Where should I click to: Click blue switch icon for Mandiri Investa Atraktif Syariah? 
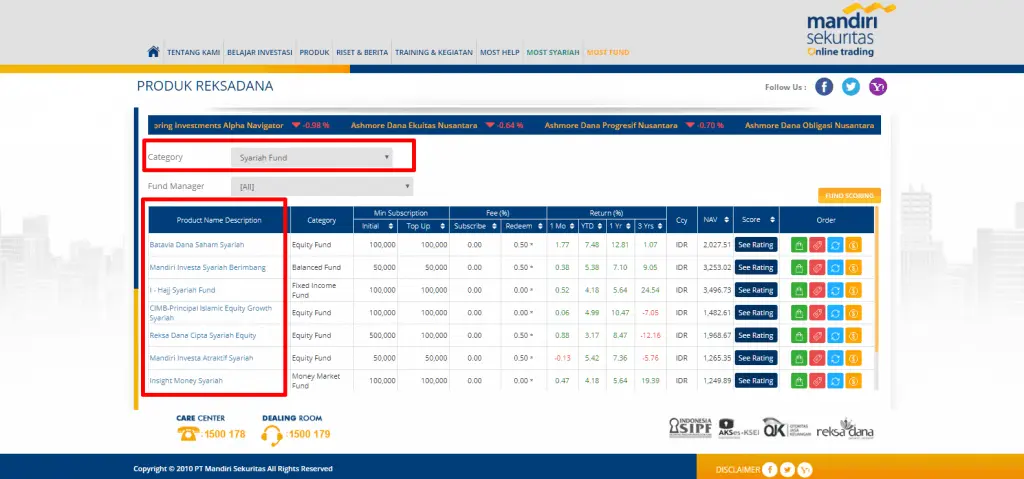(x=835, y=358)
